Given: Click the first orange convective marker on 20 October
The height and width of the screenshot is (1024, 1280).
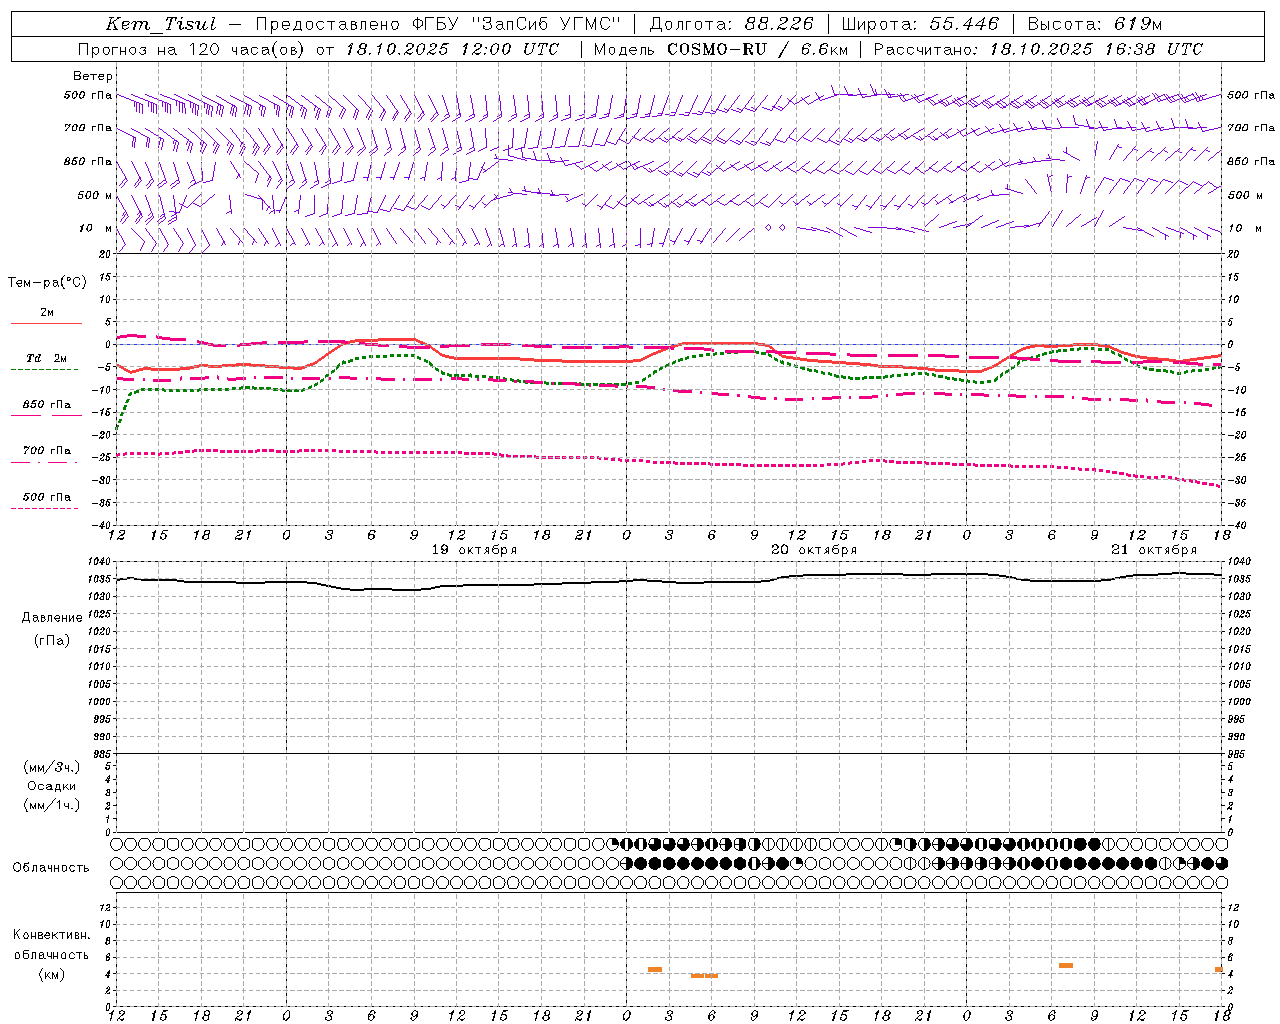Looking at the screenshot, I should (x=655, y=969).
